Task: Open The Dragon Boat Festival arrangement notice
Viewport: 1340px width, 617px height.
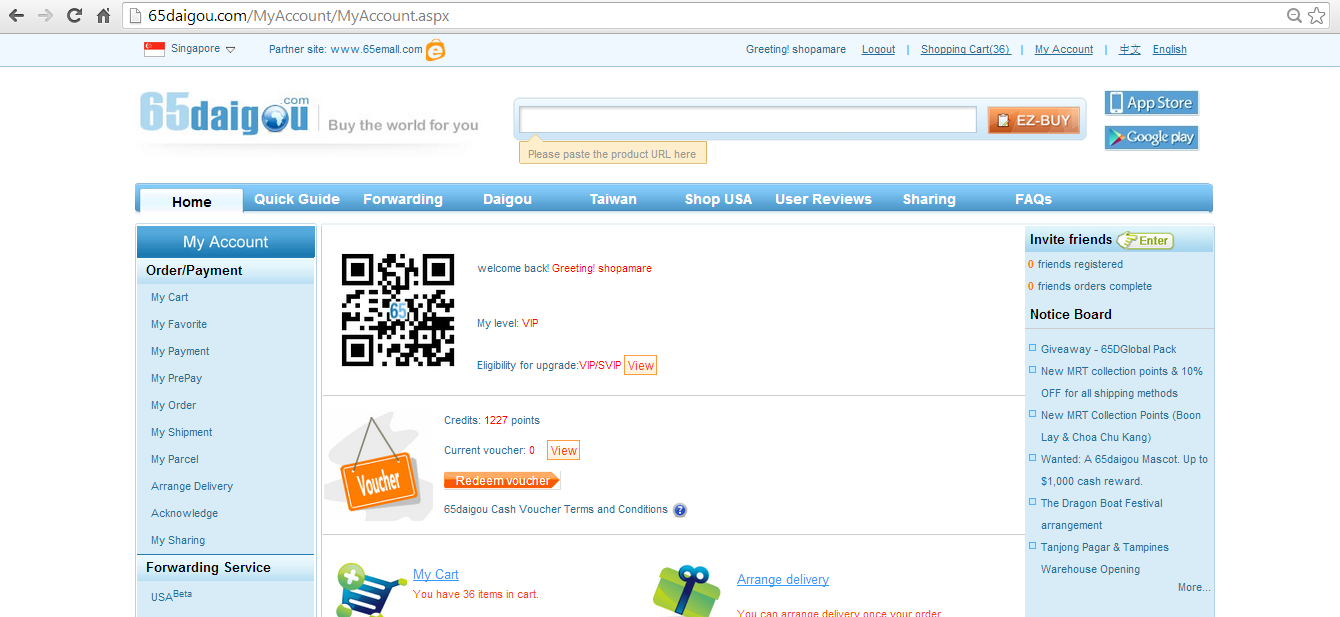Action: (x=1101, y=514)
